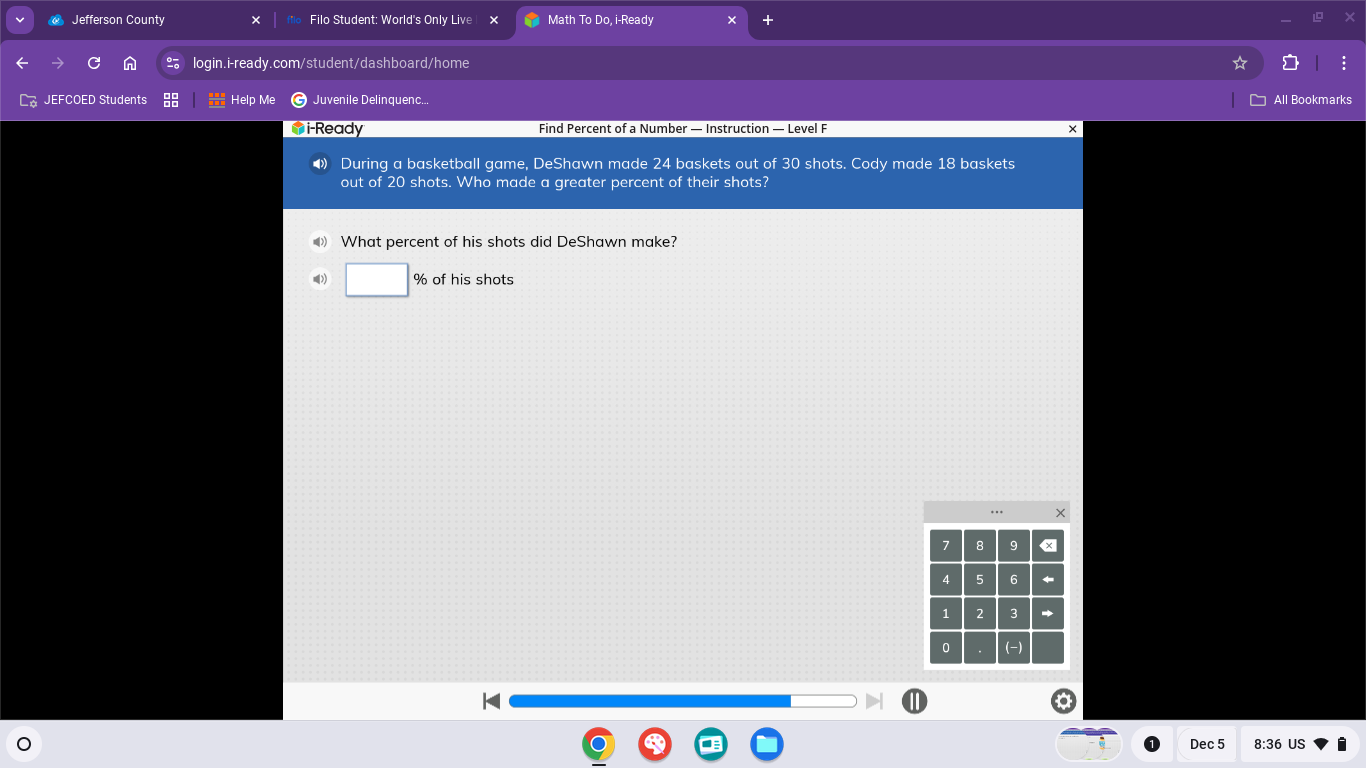Select the Filo Student tab
1366x768 pixels.
380,19
